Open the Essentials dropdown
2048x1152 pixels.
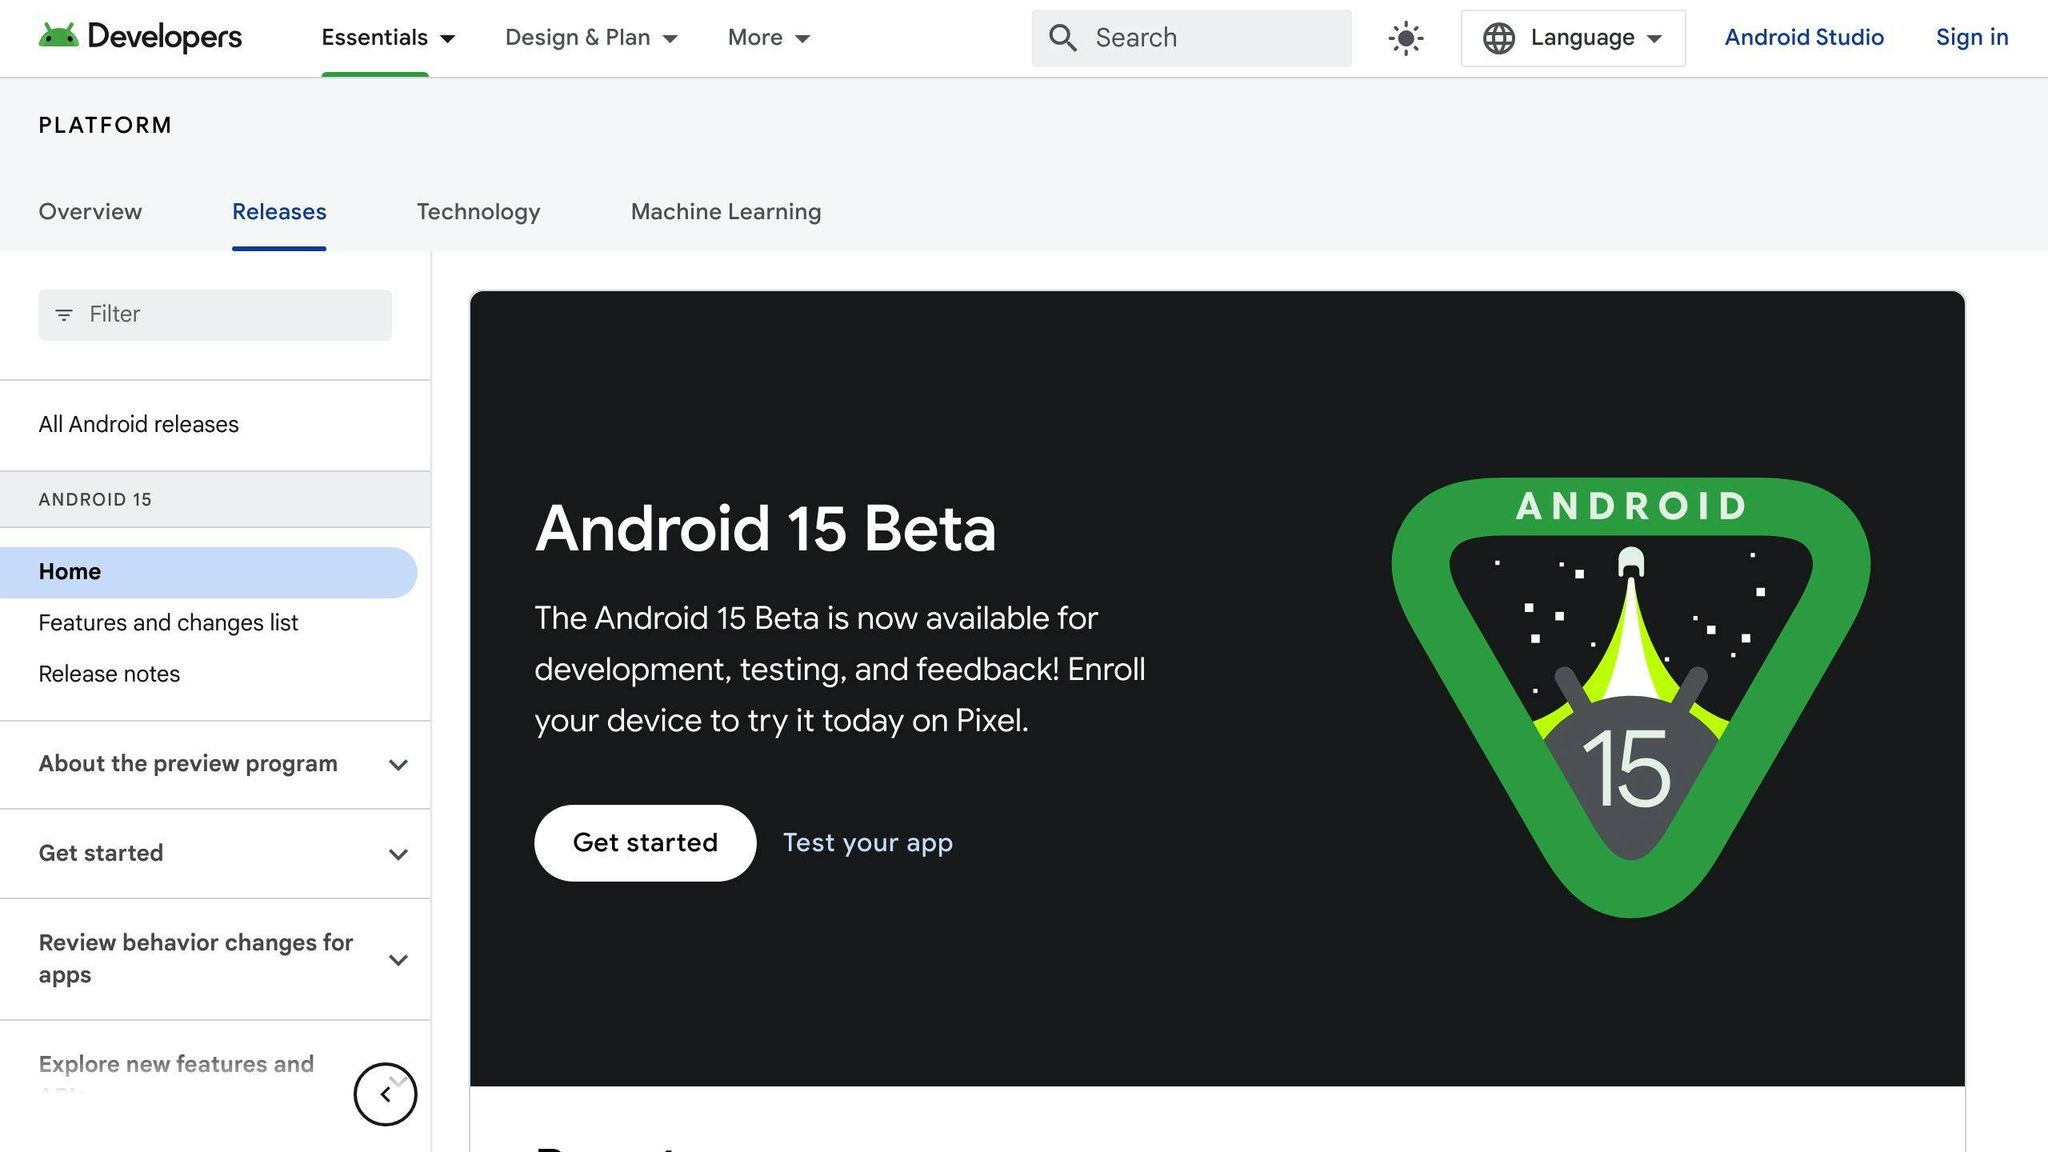pos(388,37)
